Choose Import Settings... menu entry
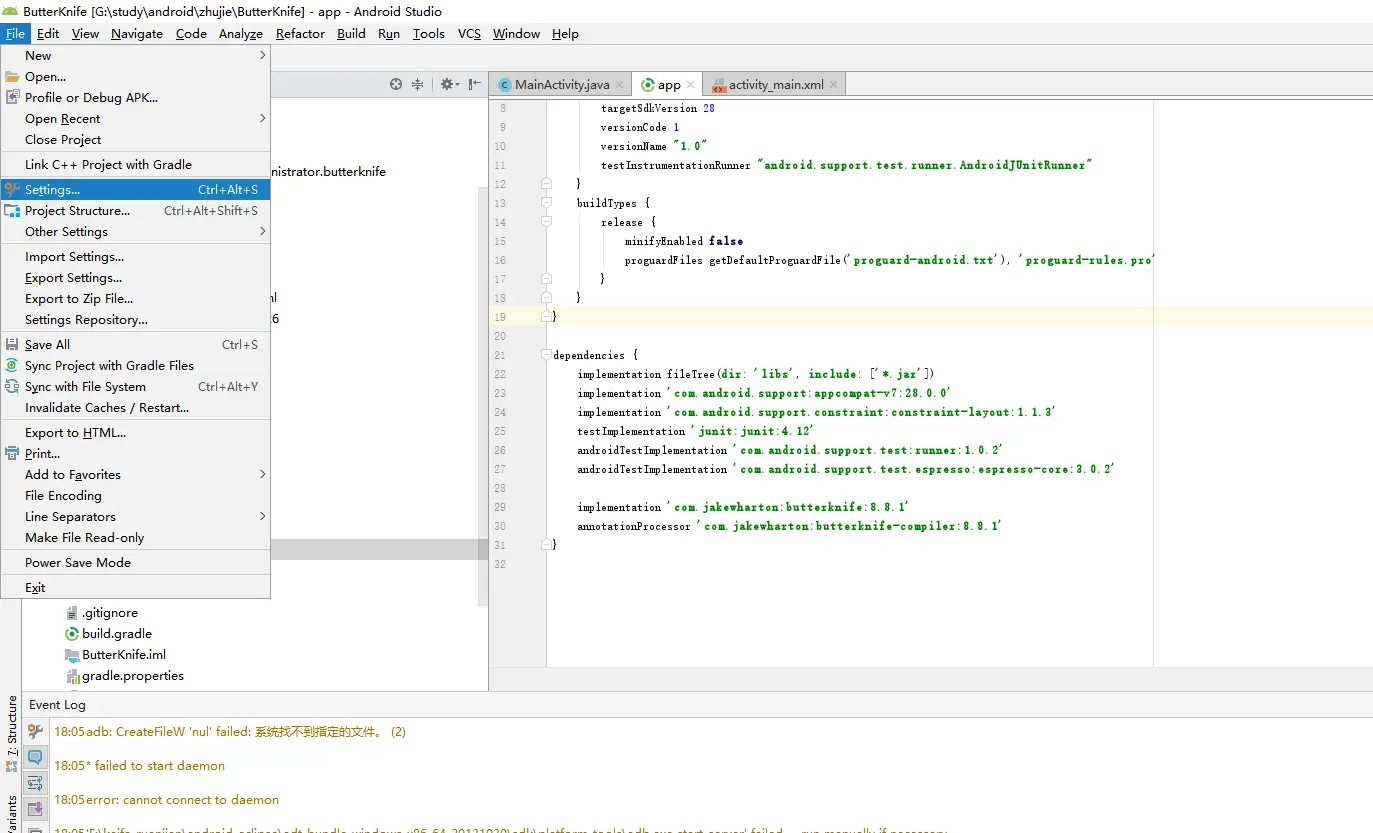The height and width of the screenshot is (833, 1373). coord(135,256)
